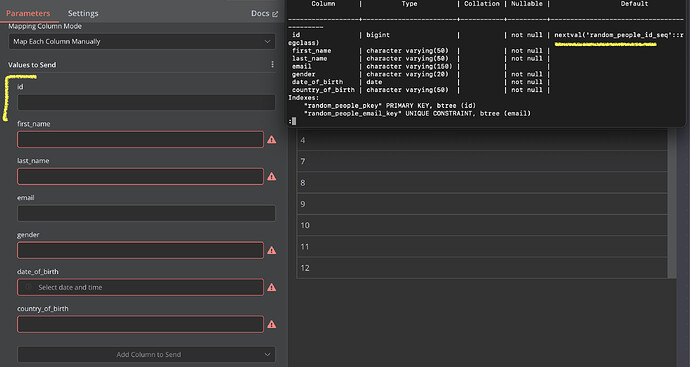Click the nextval default value in terminal
Screen dimensions: 690x367
point(619,35)
